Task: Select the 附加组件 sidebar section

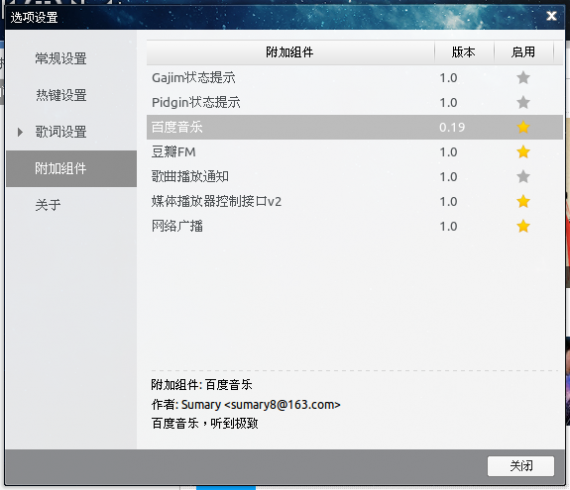Action: (71, 169)
